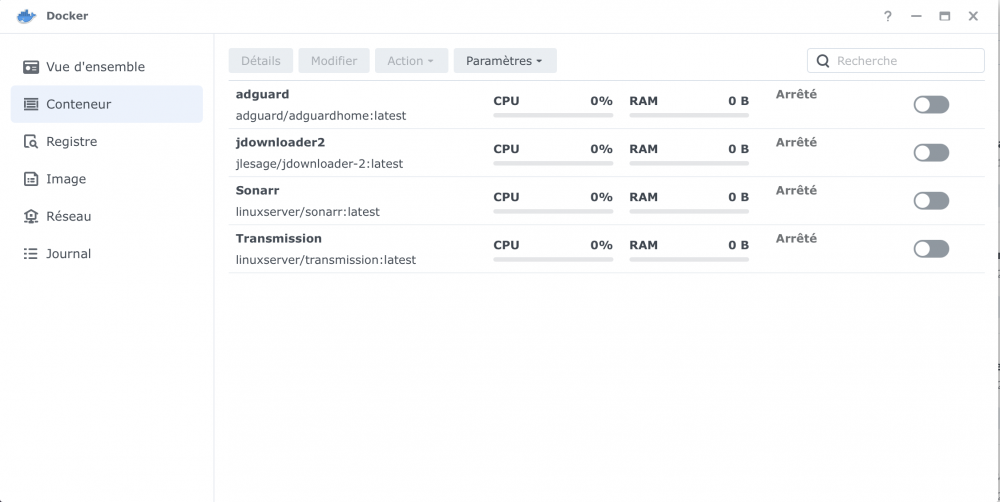Open the Paramètres dropdown menu
The image size is (1000, 502).
click(x=504, y=61)
